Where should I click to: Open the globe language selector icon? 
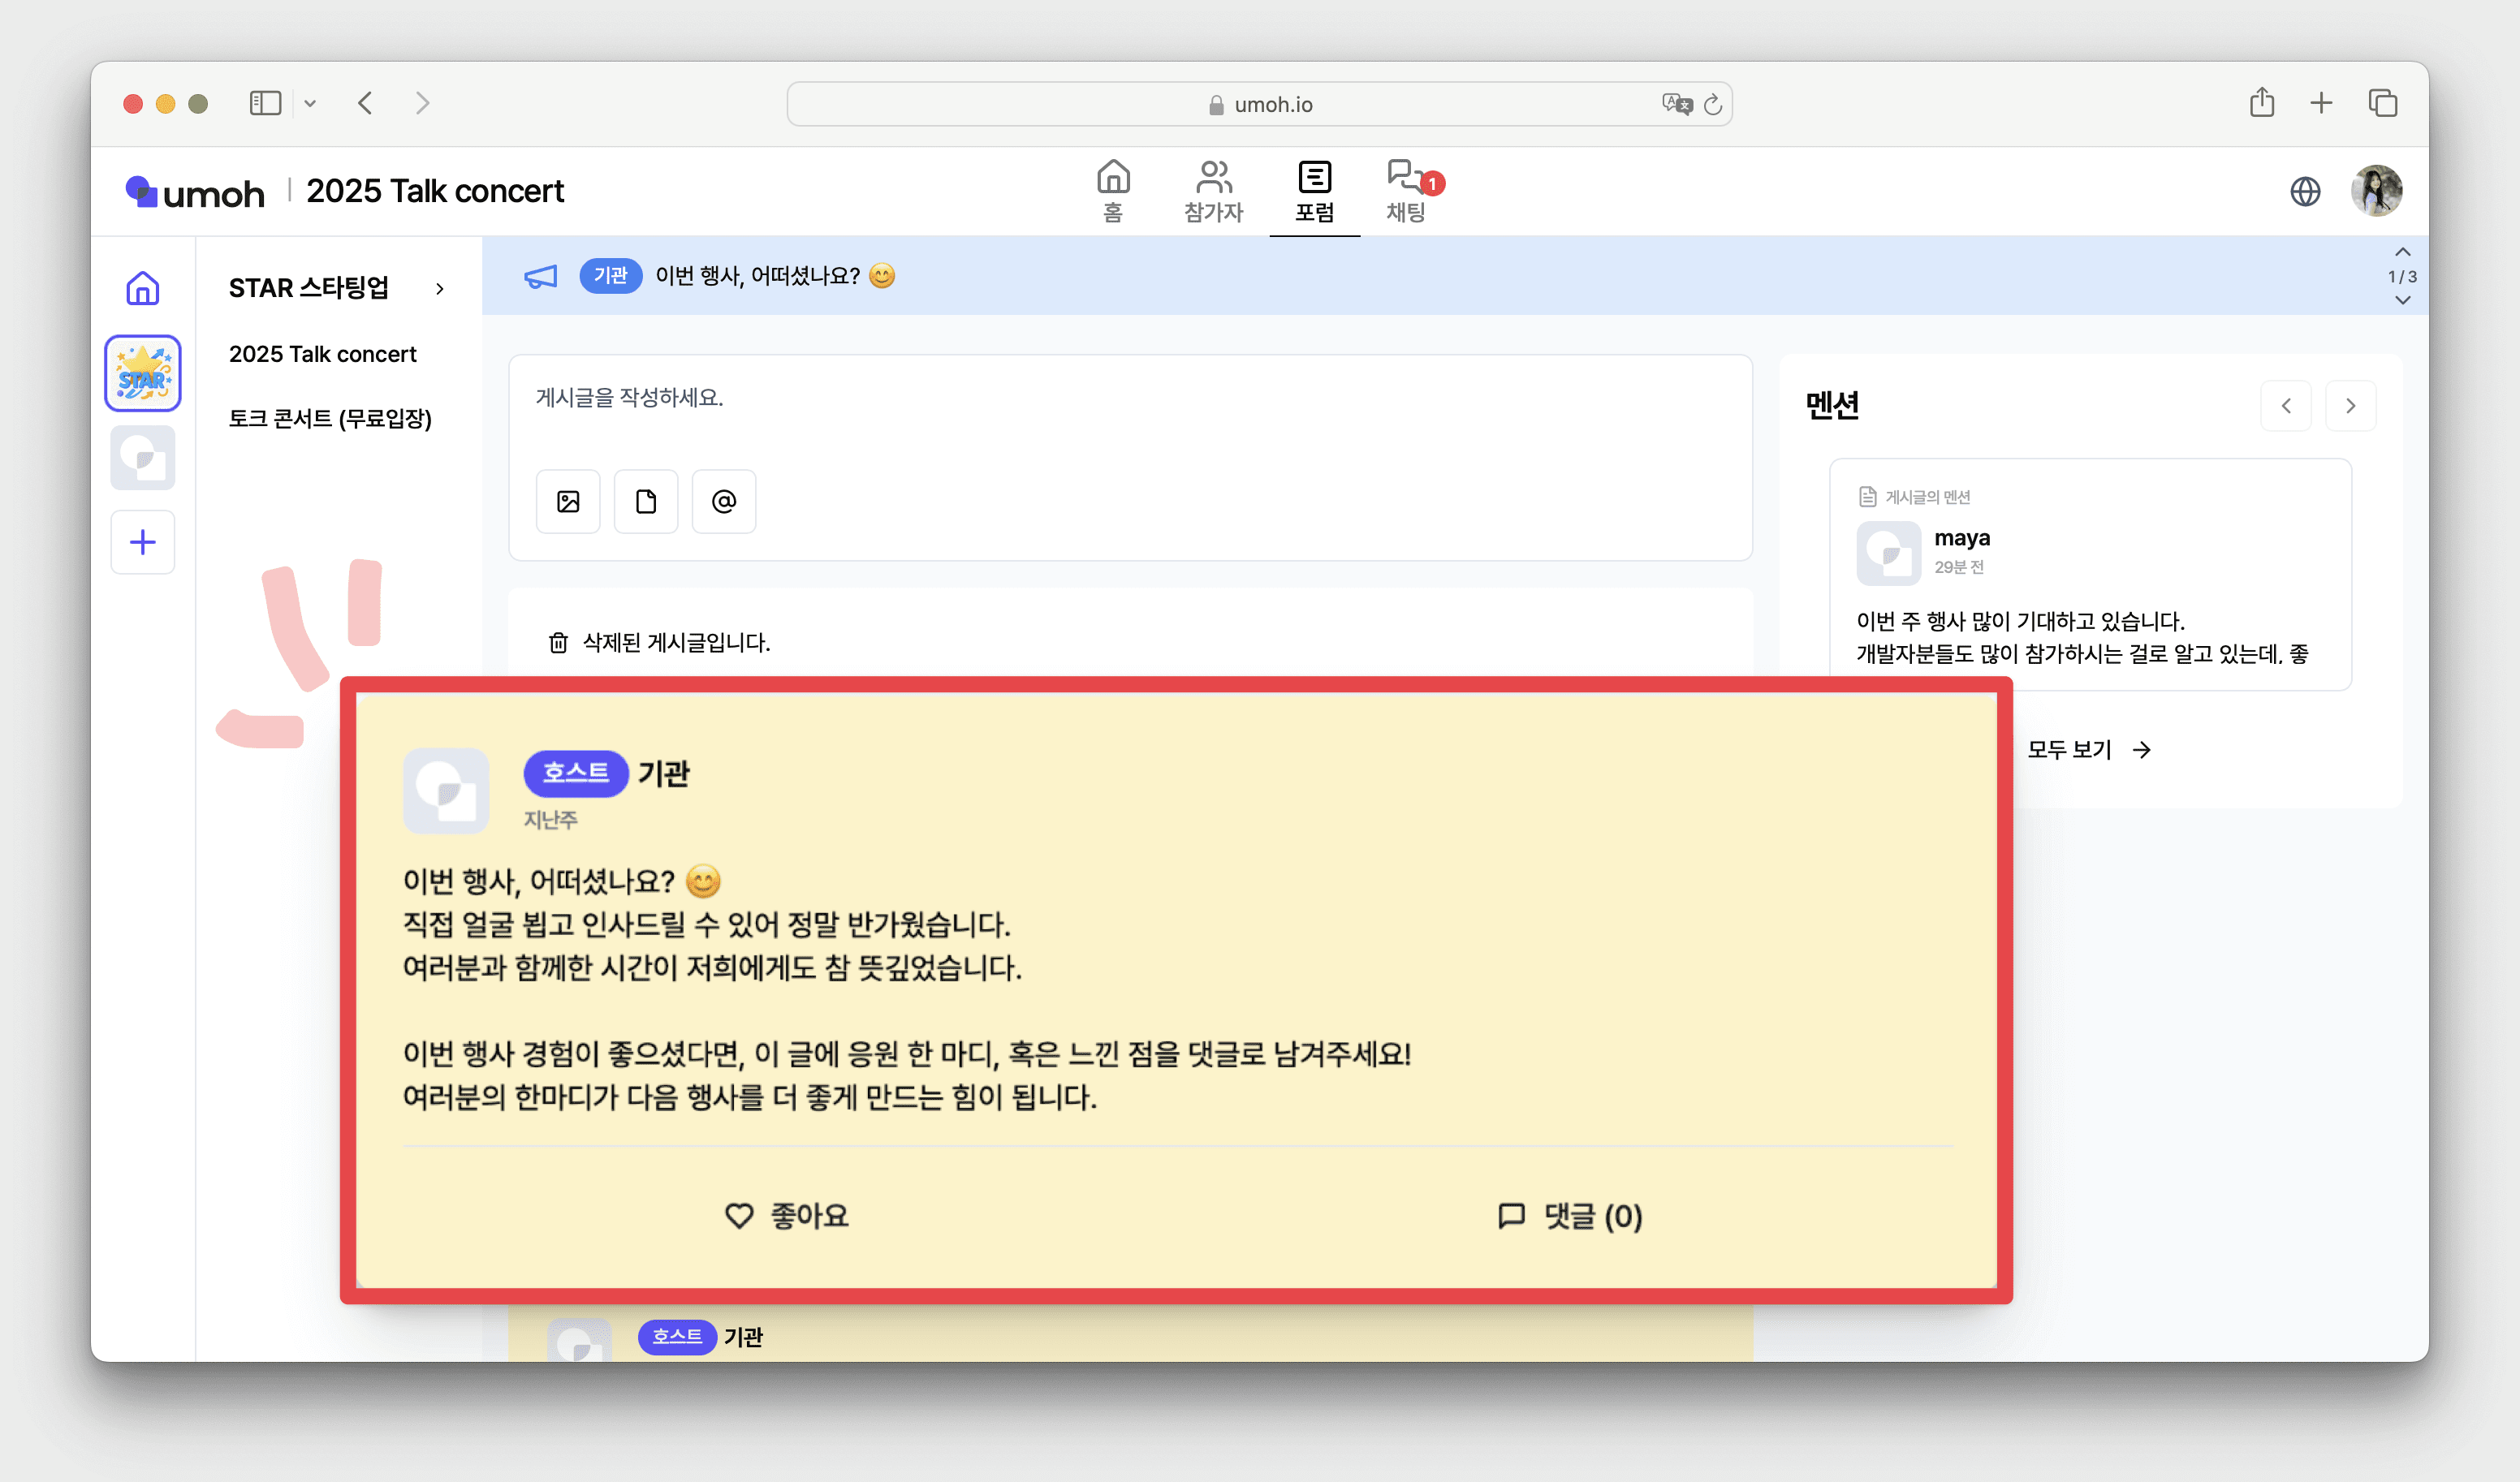[2304, 191]
